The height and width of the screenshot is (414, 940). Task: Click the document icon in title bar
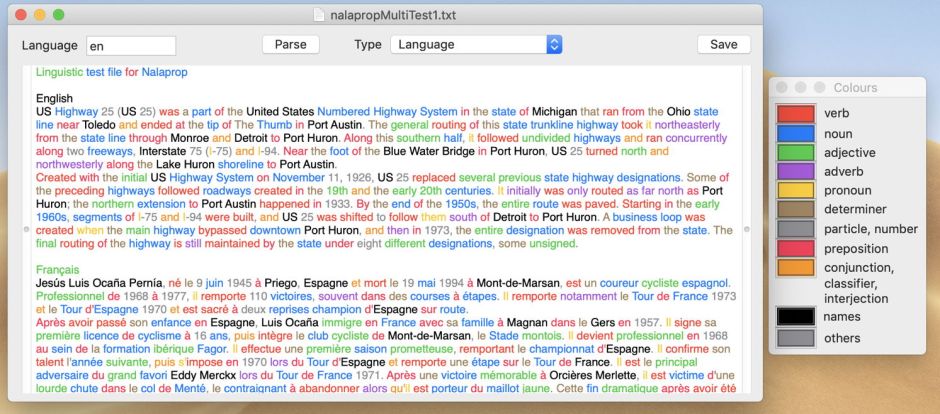click(x=319, y=15)
